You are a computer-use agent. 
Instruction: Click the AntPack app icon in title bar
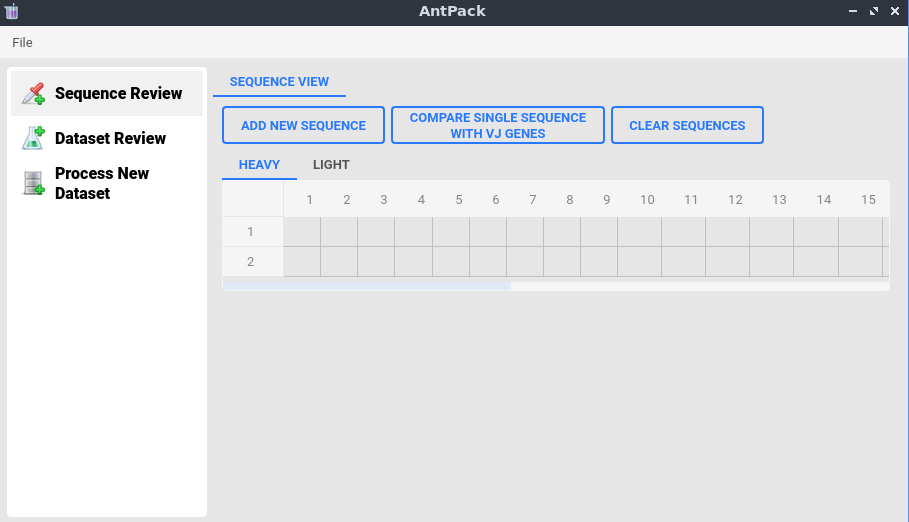pyautogui.click(x=12, y=11)
